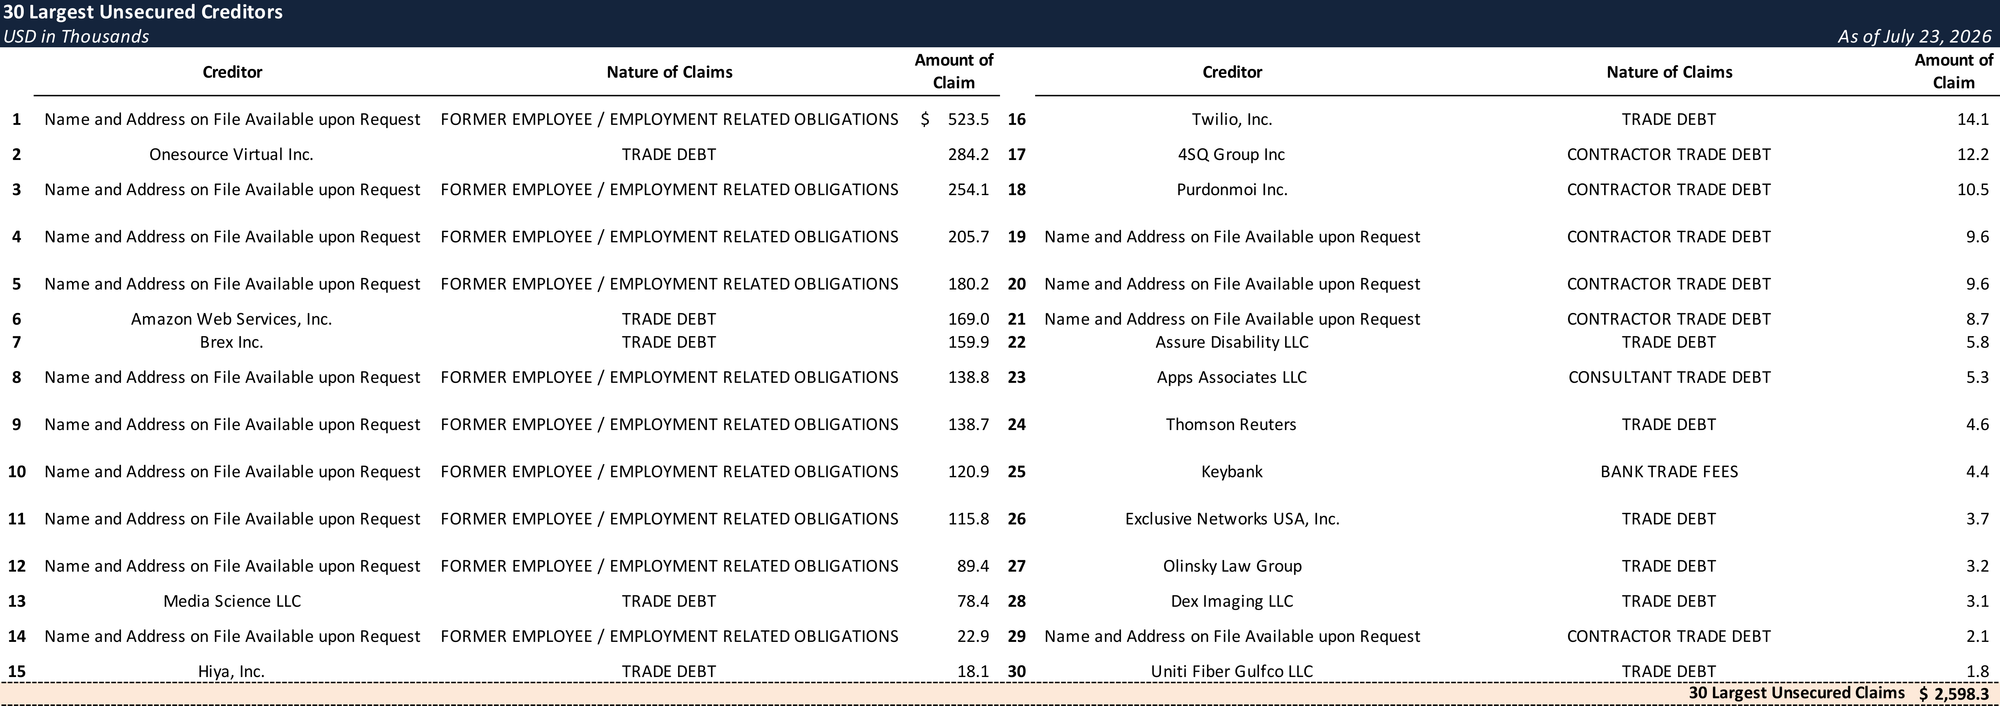The width and height of the screenshot is (2000, 706).
Task: Click the 4.6 claim amount
Action: coord(1977,424)
